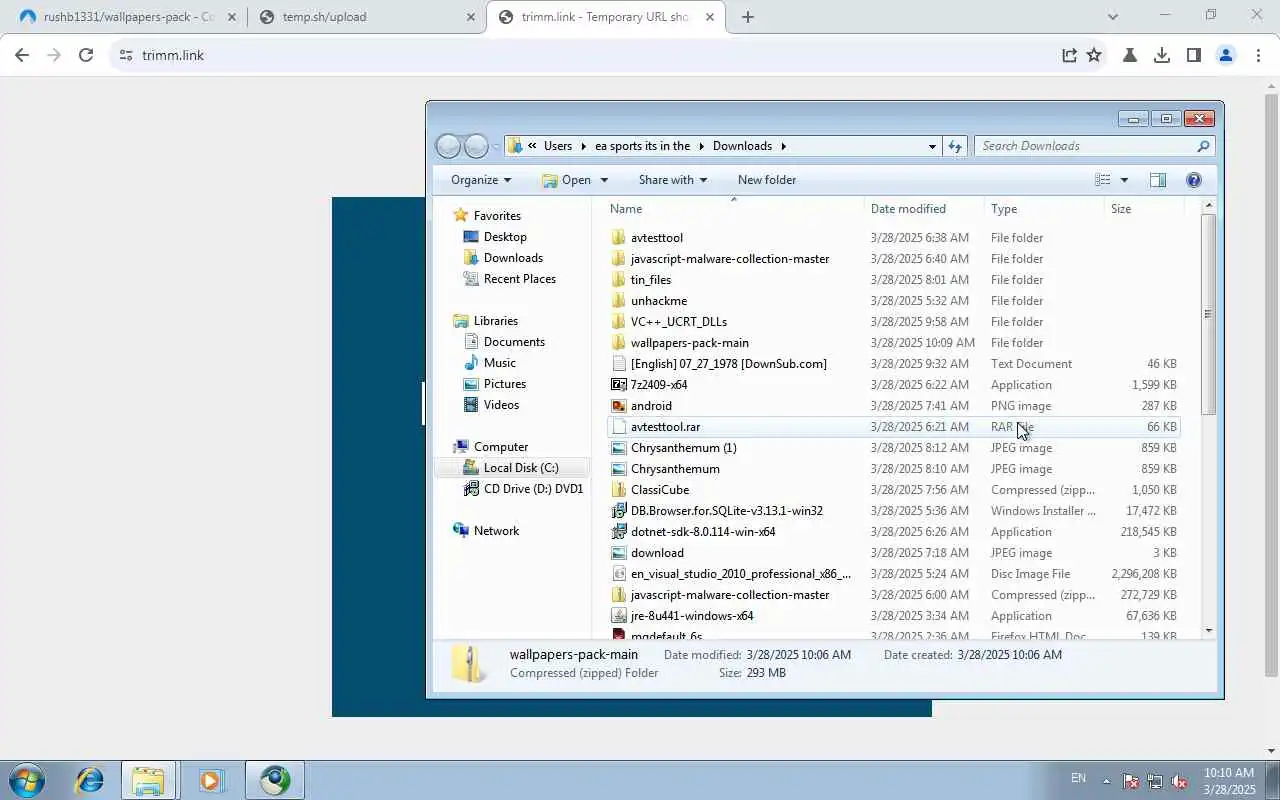Select the wallpapers-pack-main folder icon
The image size is (1280, 800).
(x=619, y=343)
